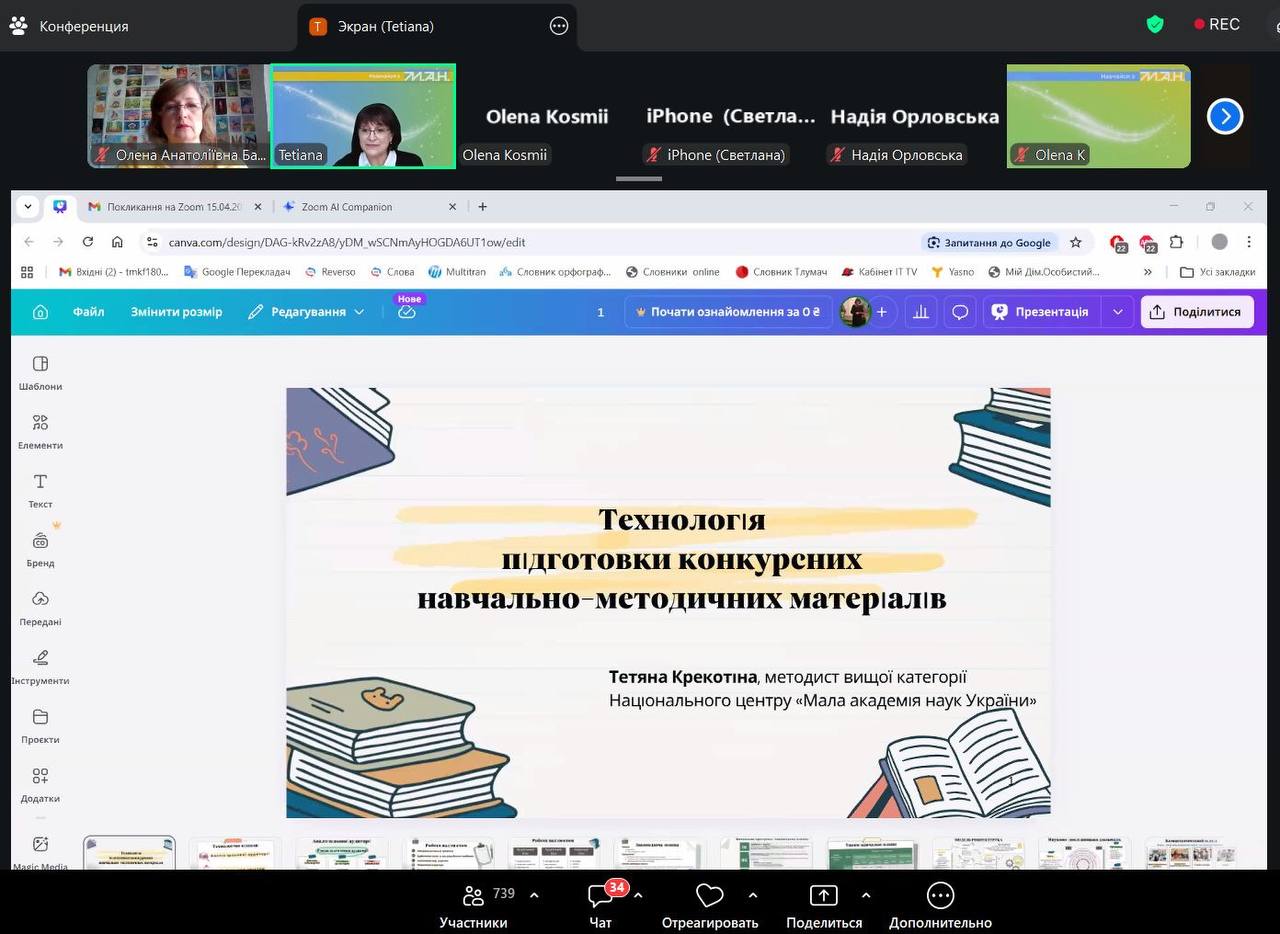Expand the Участники options chevron
The image size is (1280, 934).
click(534, 895)
